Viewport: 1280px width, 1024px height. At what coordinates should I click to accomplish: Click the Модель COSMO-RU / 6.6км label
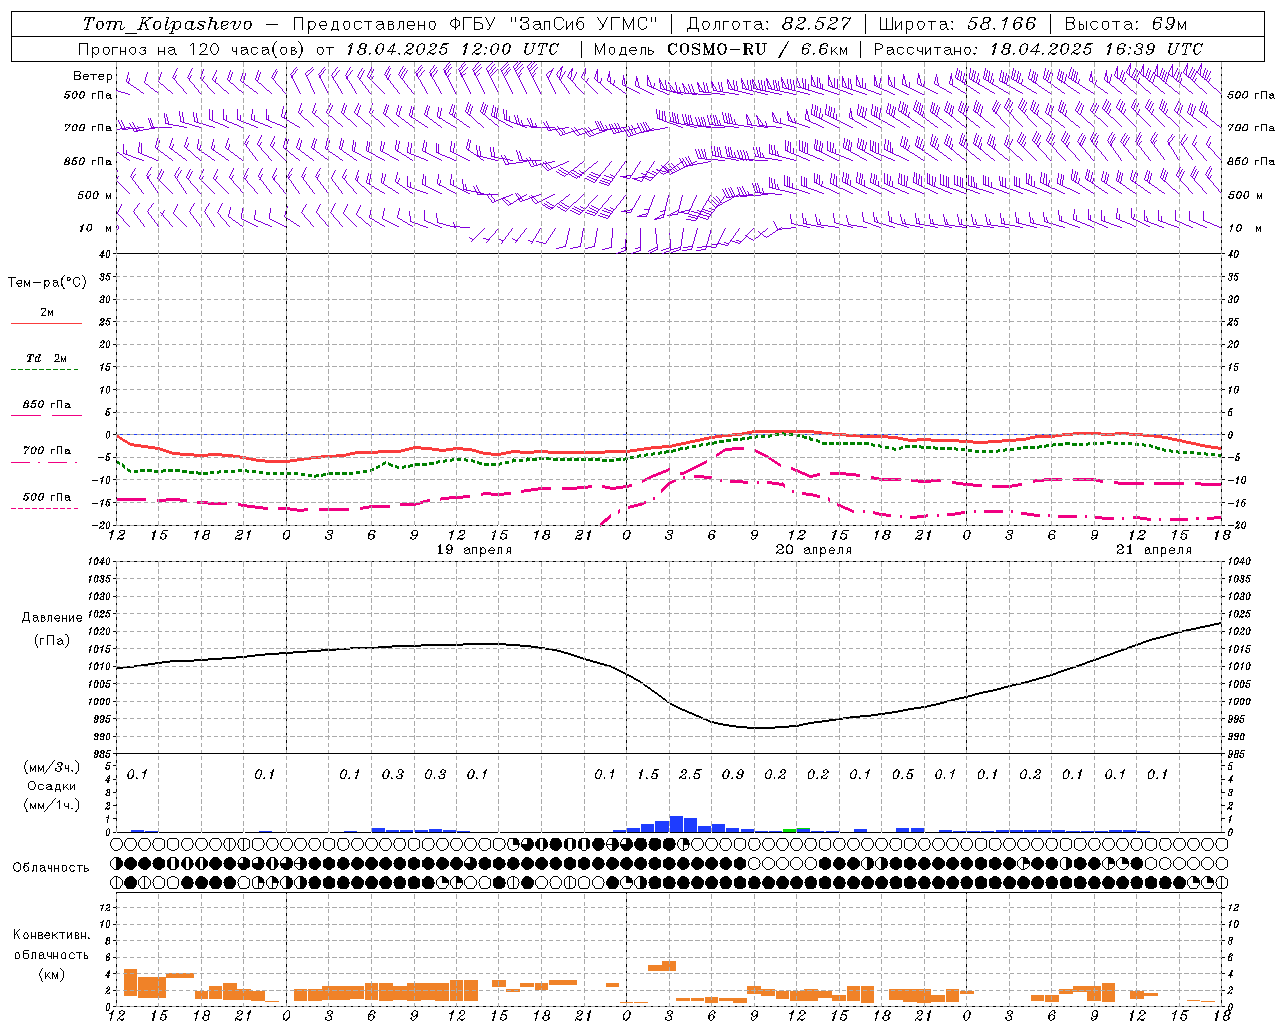[x=721, y=49]
